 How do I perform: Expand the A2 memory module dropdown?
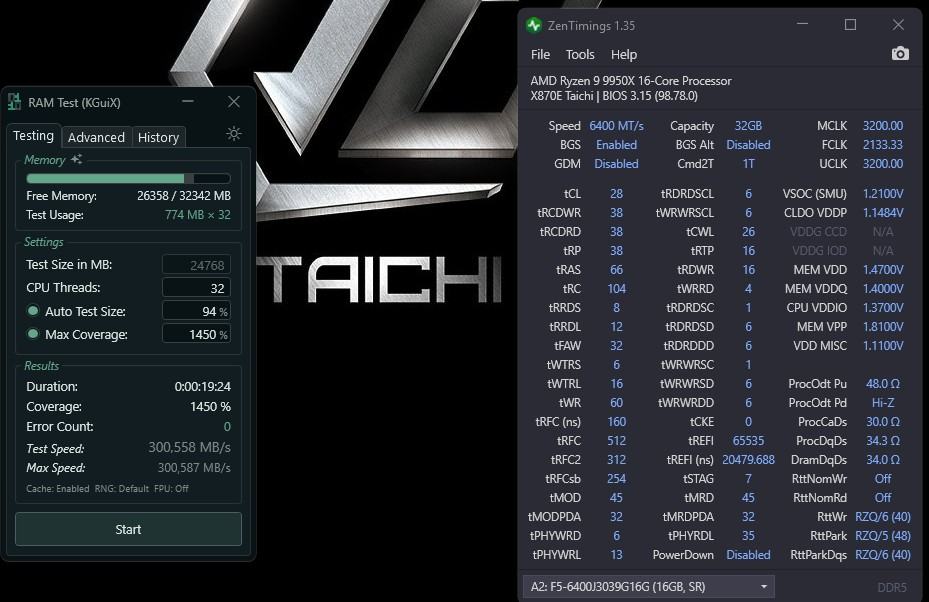[x=648, y=587]
